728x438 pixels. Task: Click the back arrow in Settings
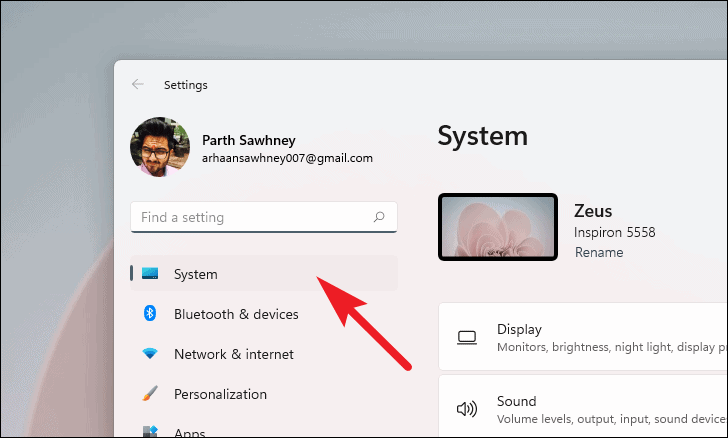click(137, 84)
